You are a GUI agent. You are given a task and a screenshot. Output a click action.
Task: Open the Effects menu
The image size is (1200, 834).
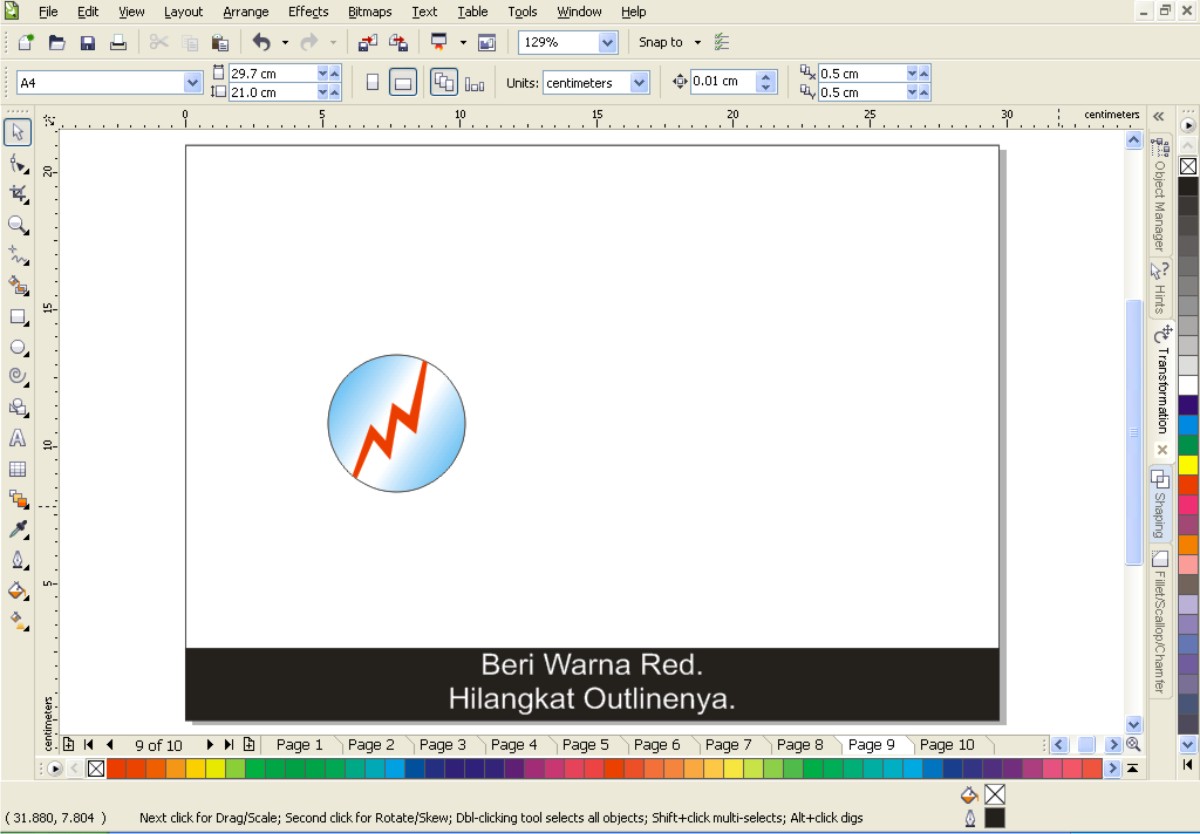click(308, 12)
